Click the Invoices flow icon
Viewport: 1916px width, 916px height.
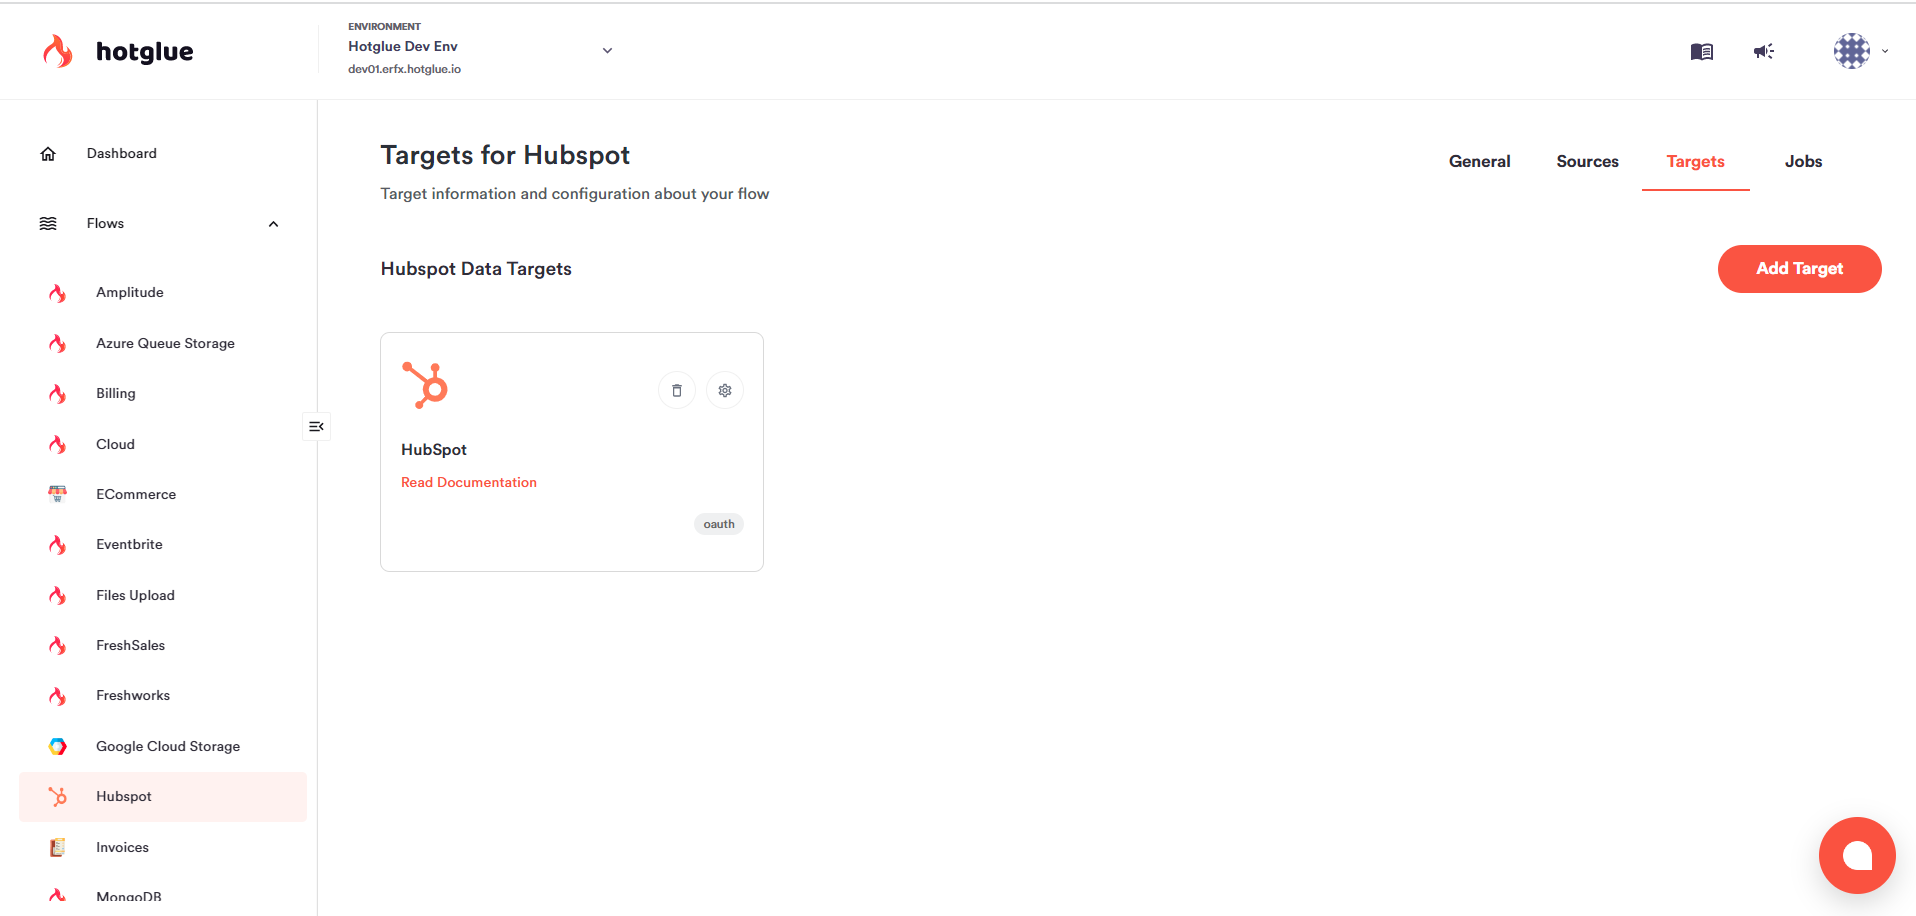coord(58,847)
